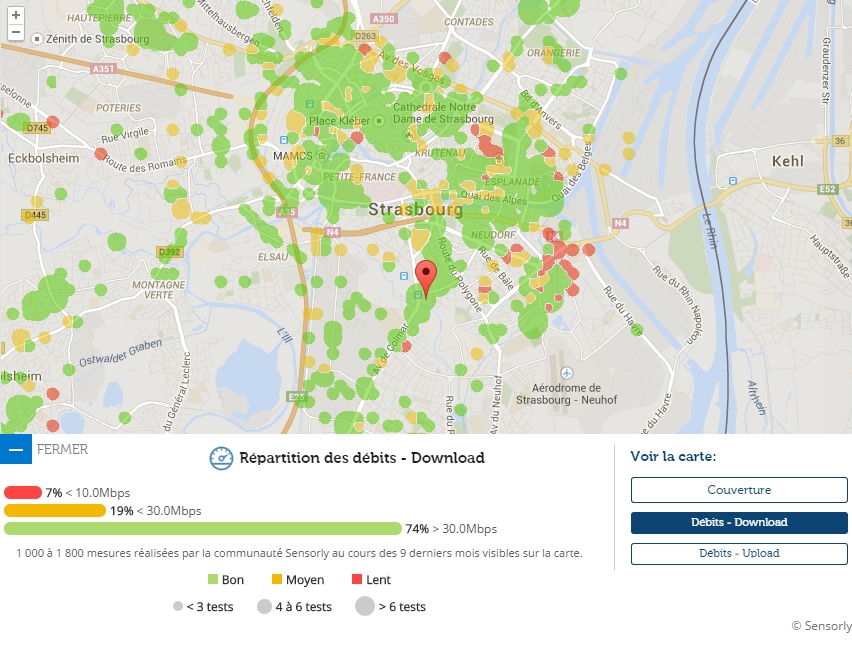Click the orange Moyen legend swatch

point(277,579)
